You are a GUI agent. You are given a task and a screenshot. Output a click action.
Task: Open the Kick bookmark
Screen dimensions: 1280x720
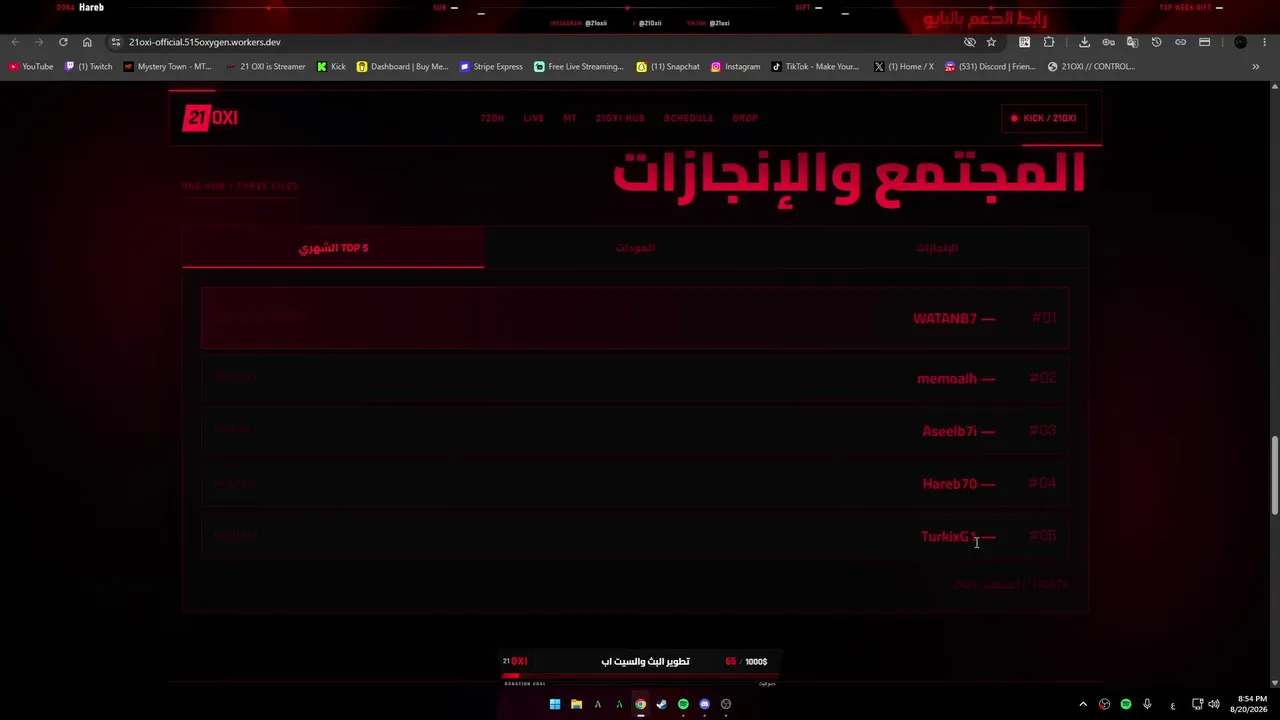pos(331,66)
